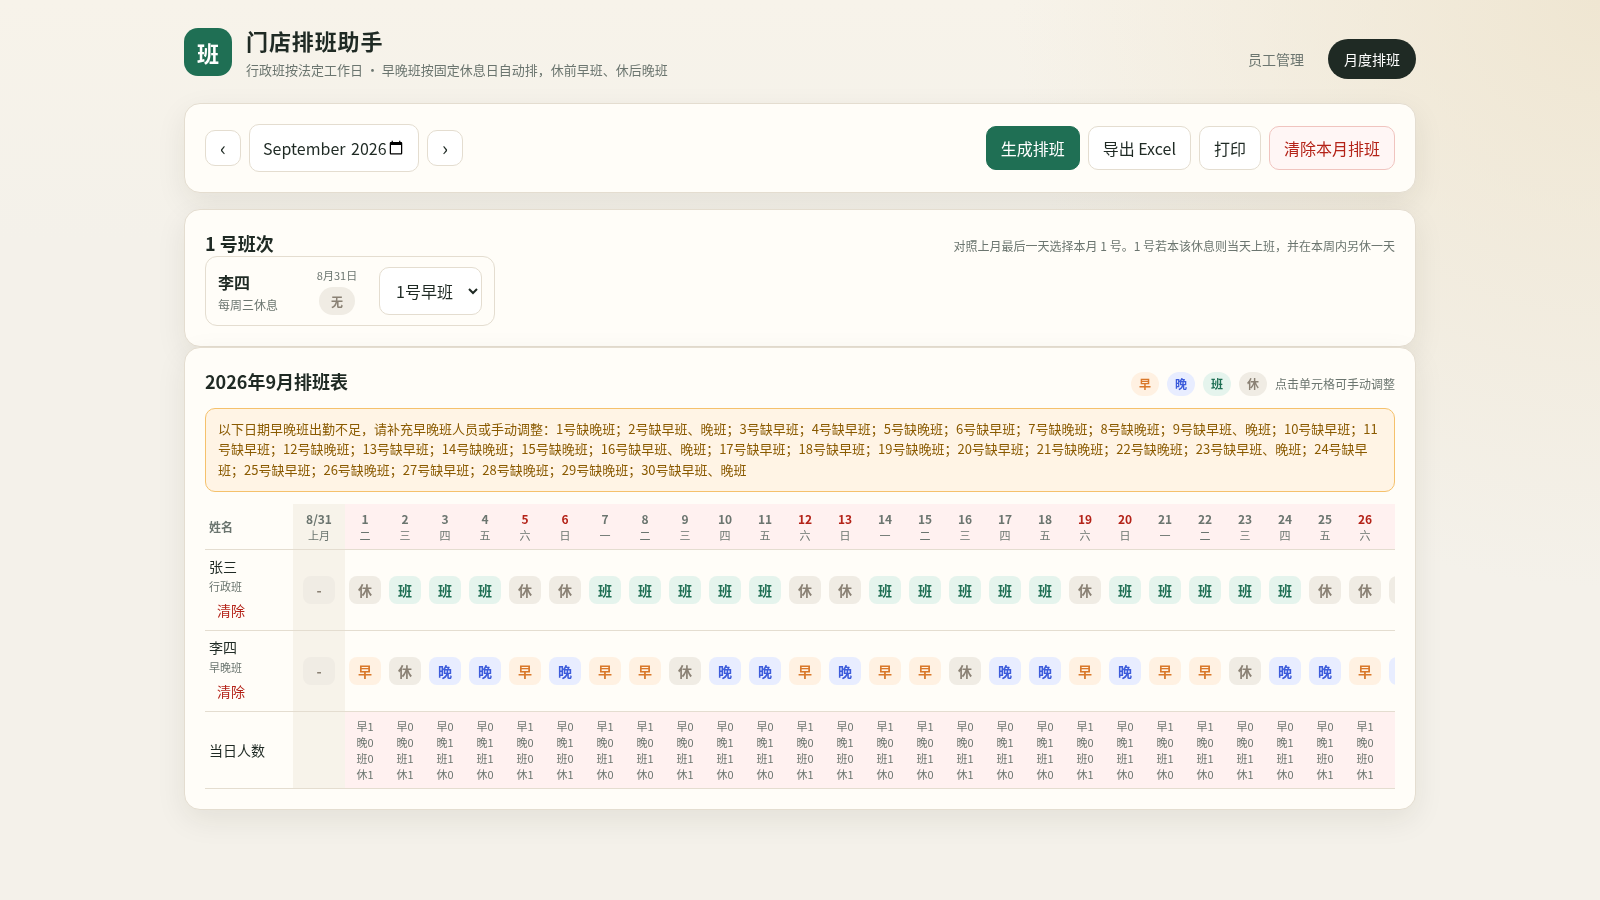Click the 班 legend badge
The height and width of the screenshot is (900, 1600).
[x=1217, y=384]
